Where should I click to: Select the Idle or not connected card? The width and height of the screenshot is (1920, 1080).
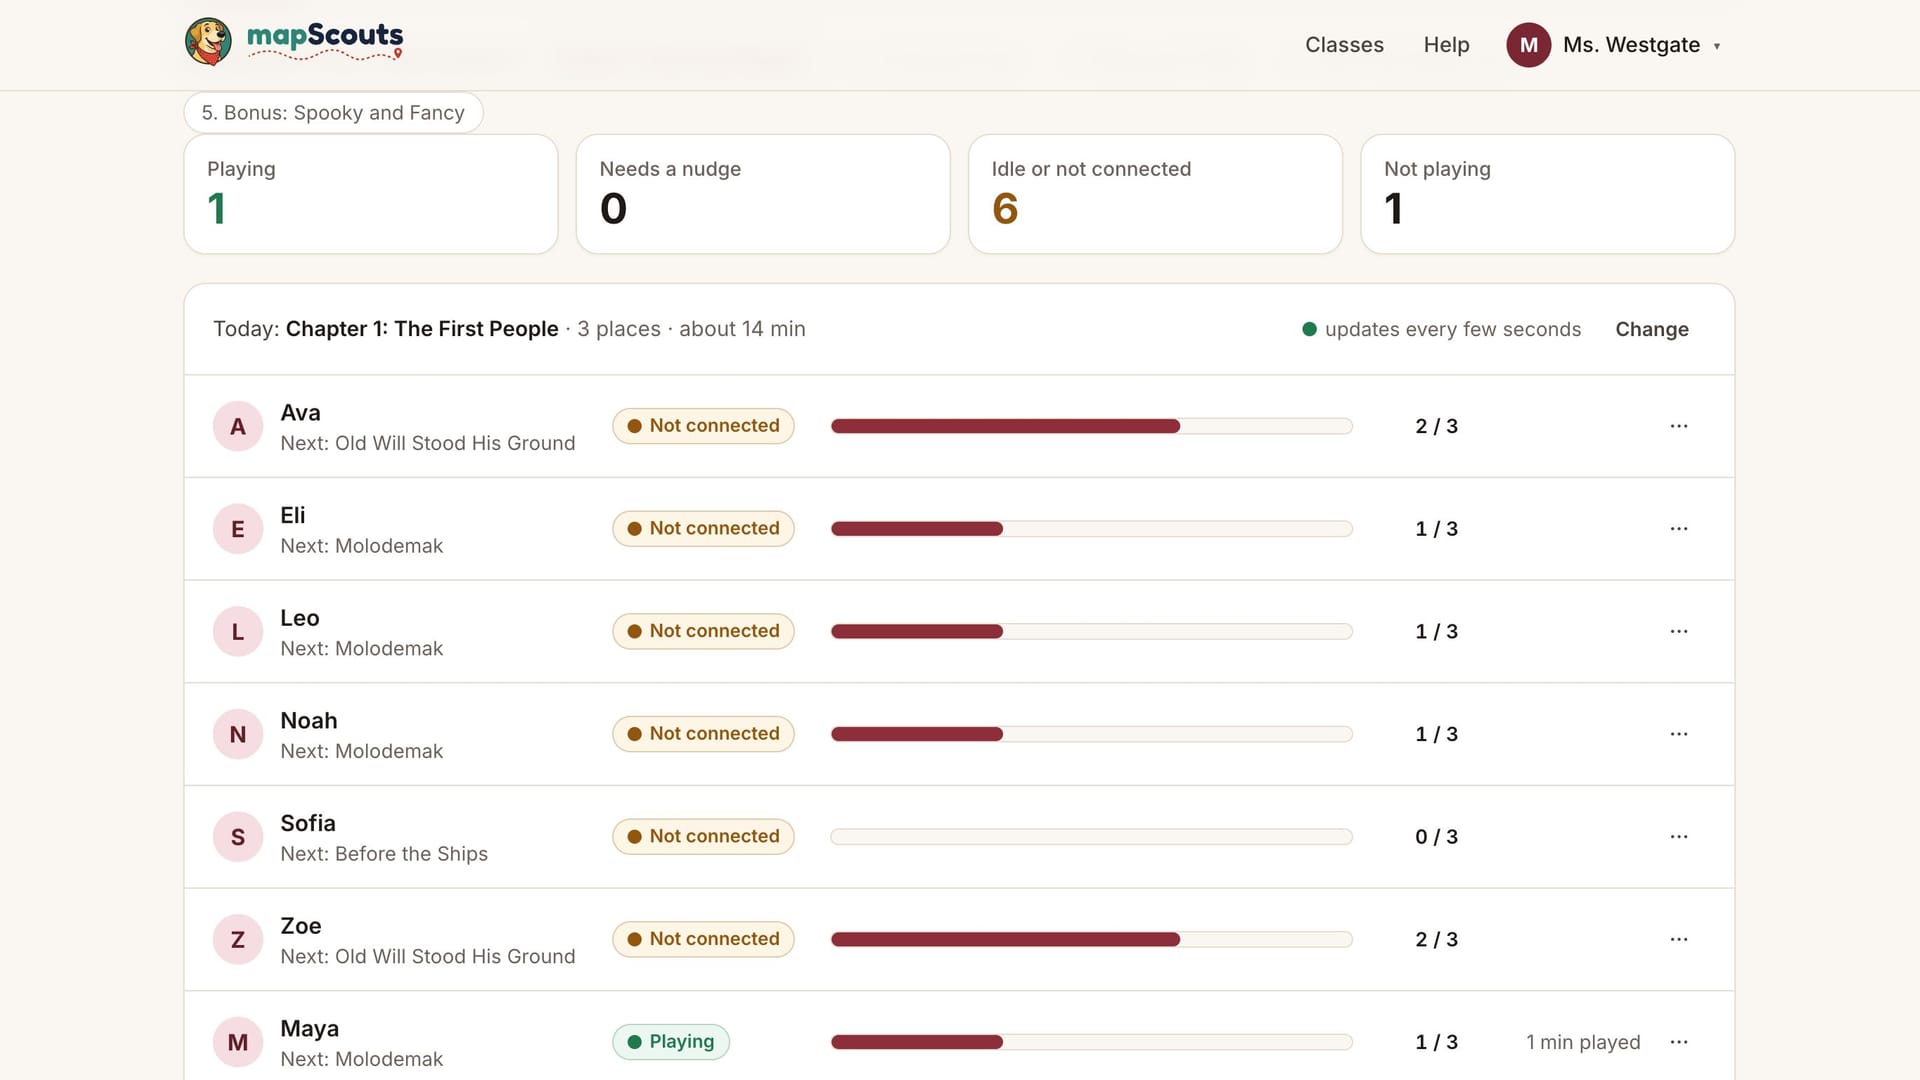point(1155,194)
